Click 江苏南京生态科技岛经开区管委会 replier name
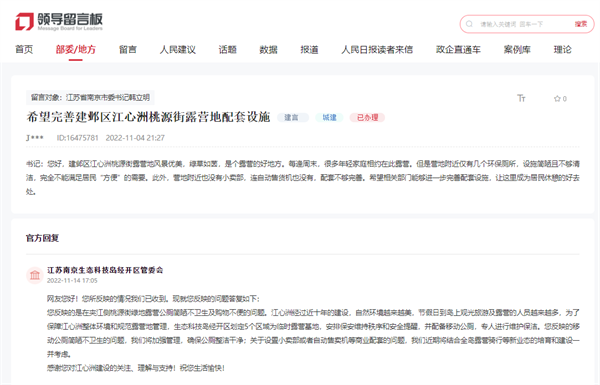 (x=105, y=270)
